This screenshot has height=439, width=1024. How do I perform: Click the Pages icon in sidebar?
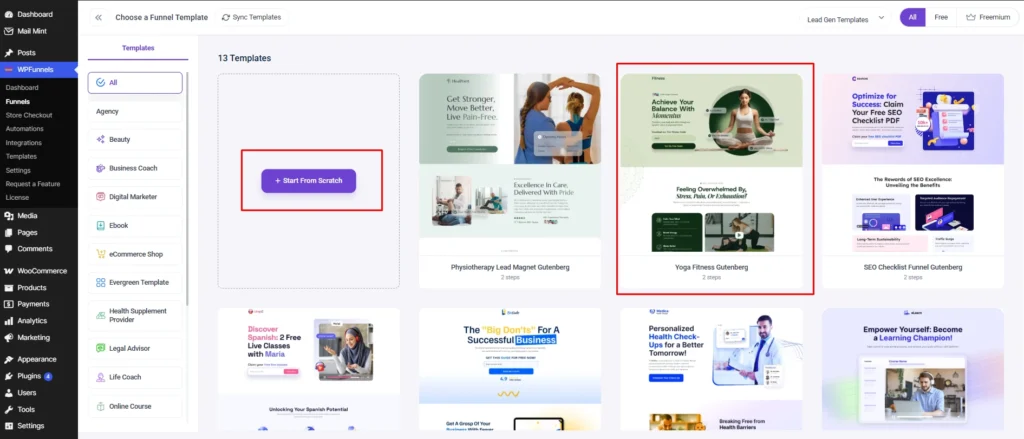pos(8,233)
